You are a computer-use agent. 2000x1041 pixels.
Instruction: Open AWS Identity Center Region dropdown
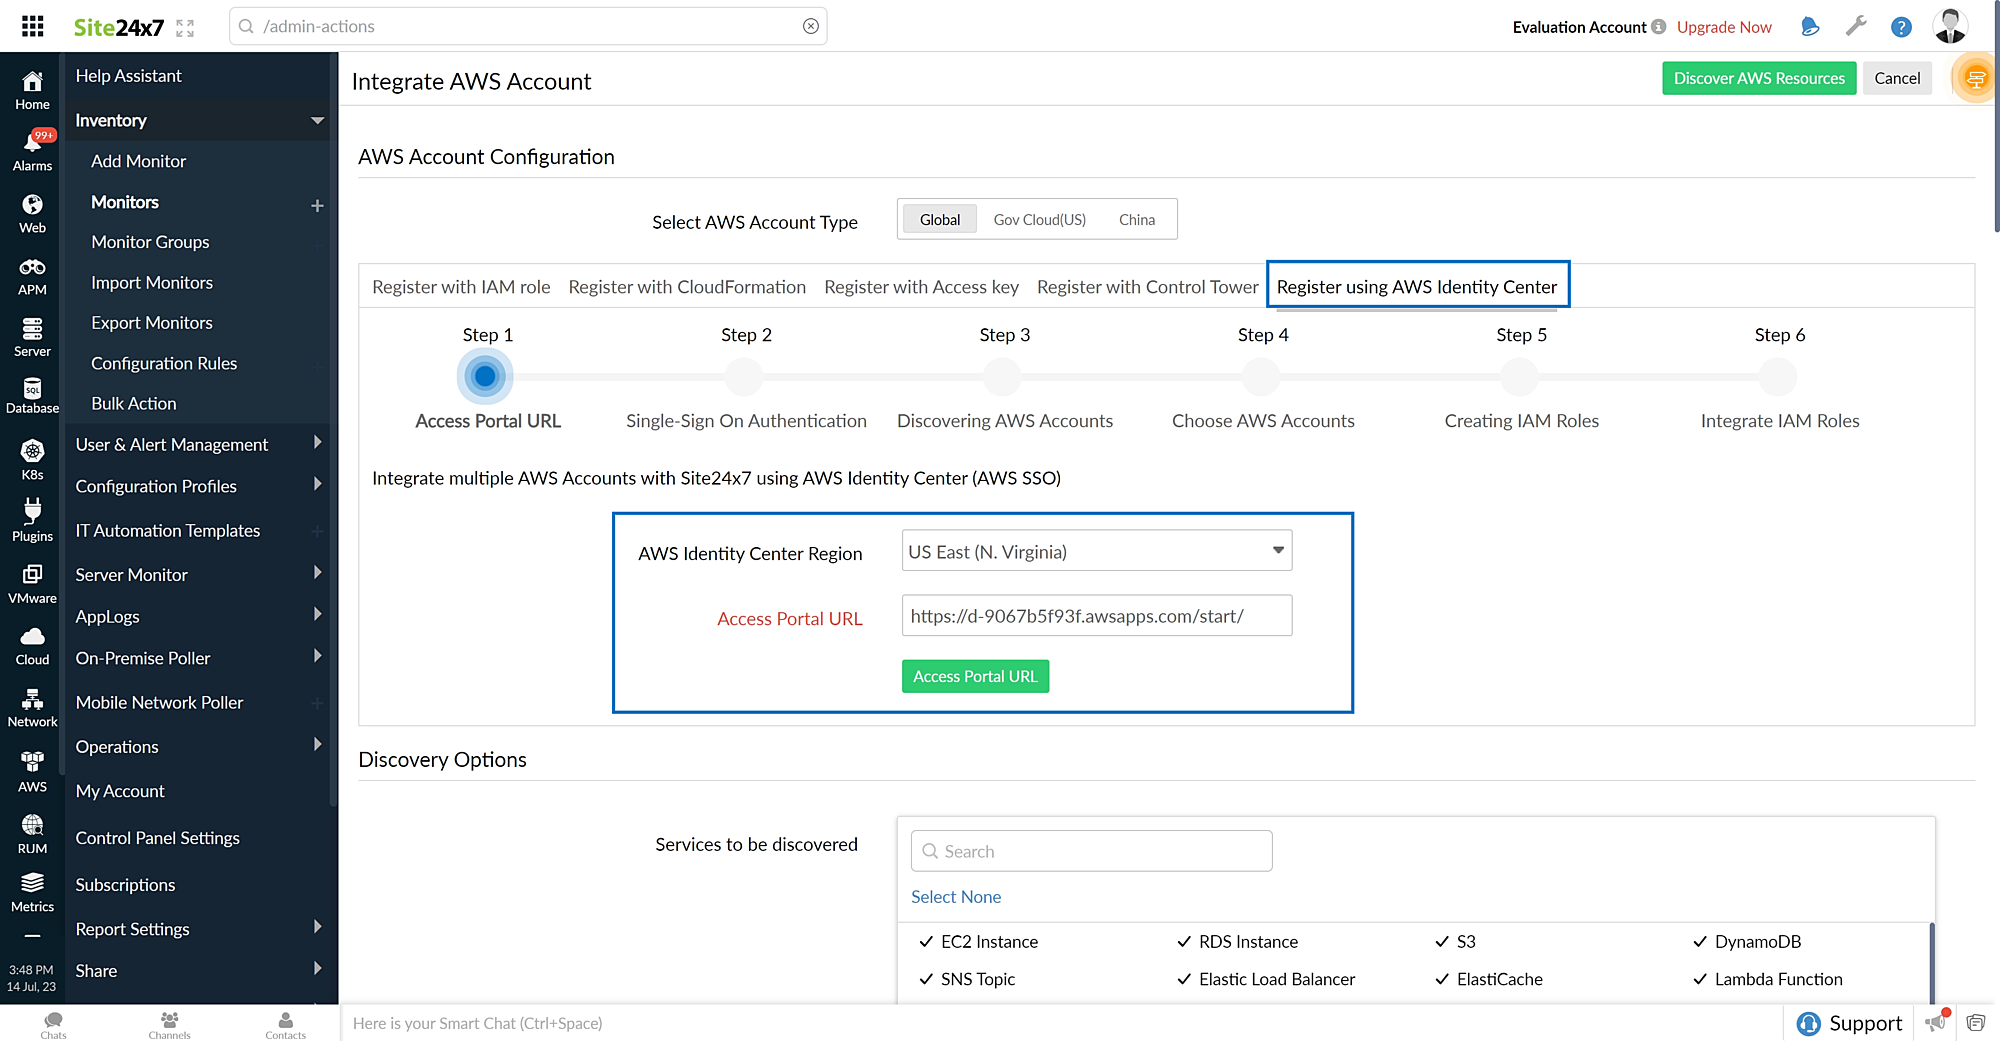1096,551
